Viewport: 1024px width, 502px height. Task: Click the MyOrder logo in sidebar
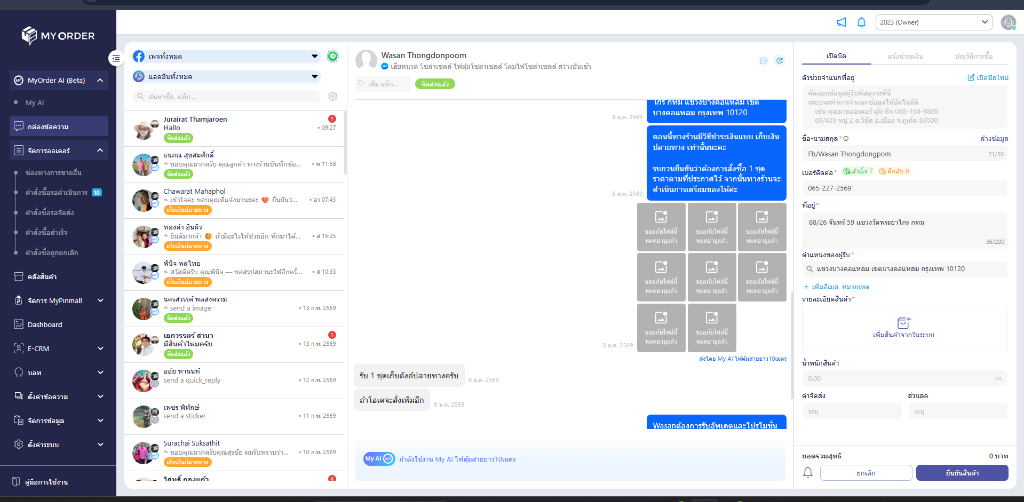click(58, 35)
